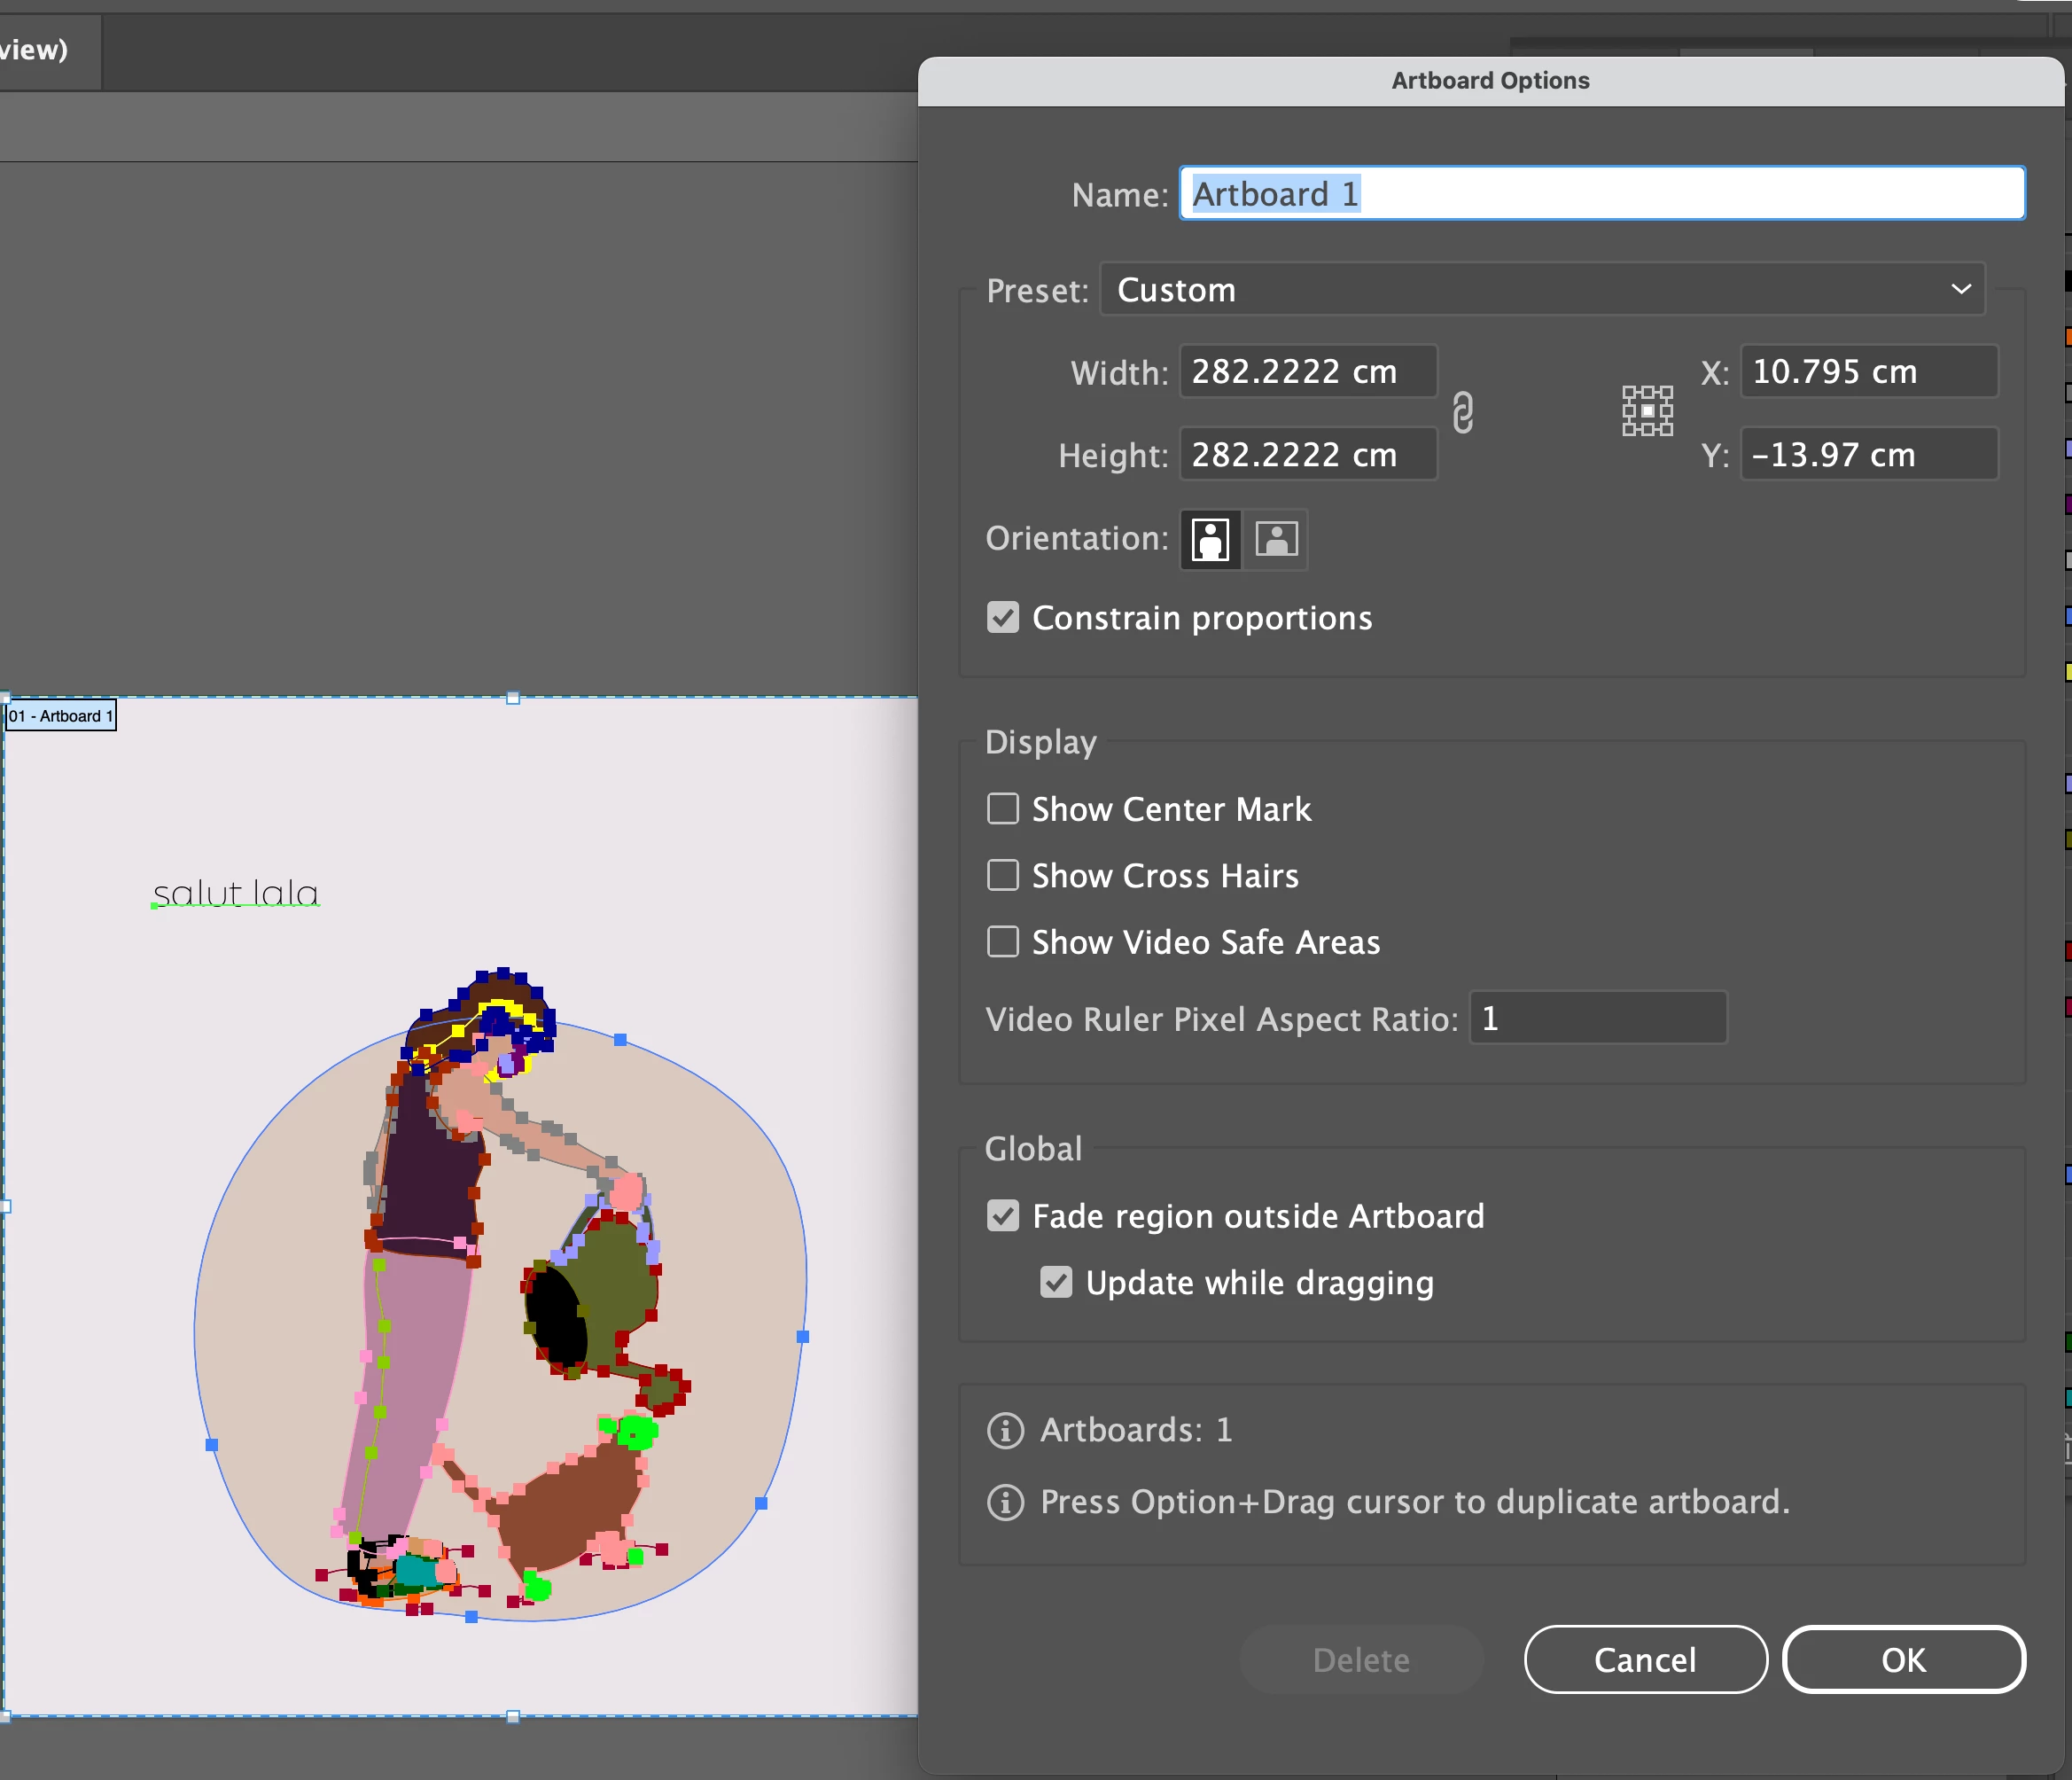
Task: Enable Show Video Safe Areas
Action: (1003, 942)
